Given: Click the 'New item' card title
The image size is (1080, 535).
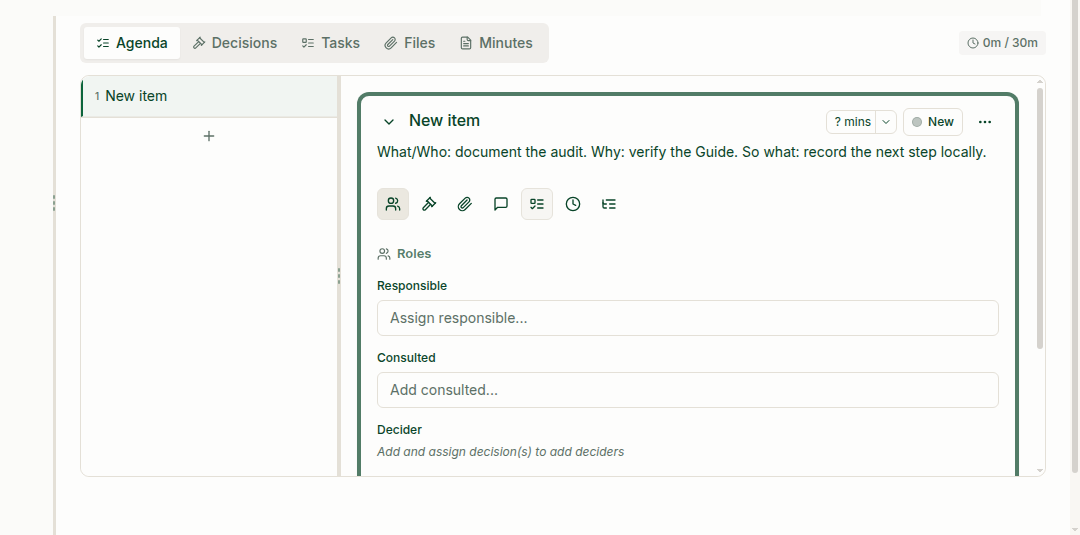Looking at the screenshot, I should [x=444, y=120].
